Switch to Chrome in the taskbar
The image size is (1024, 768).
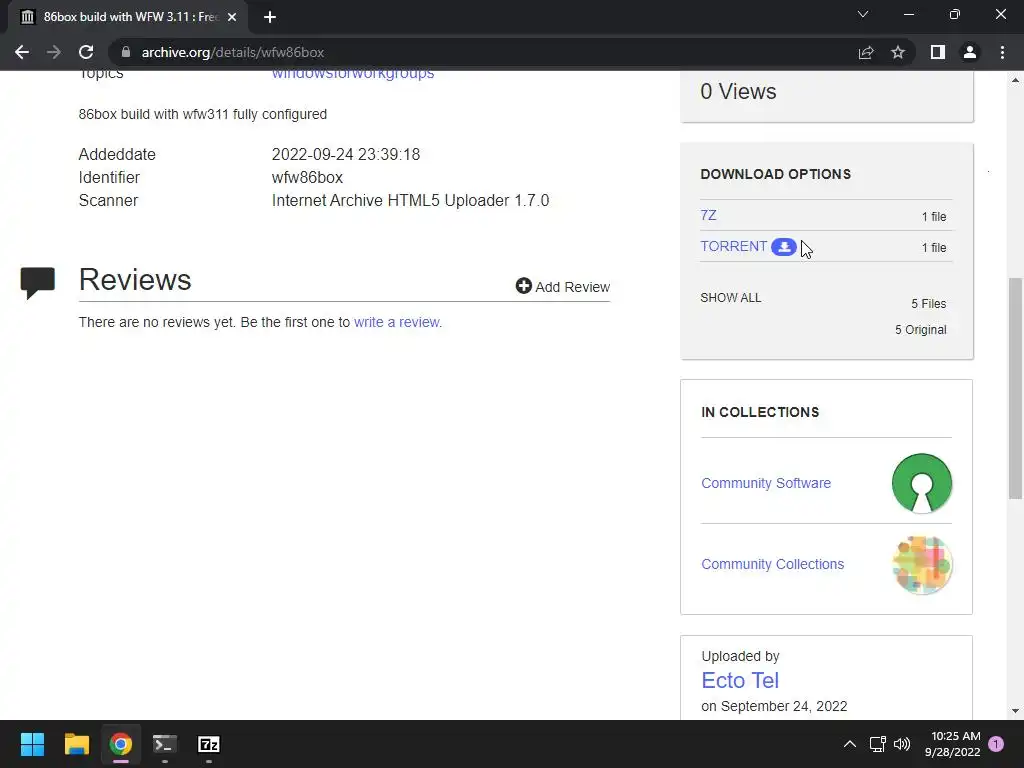(x=120, y=744)
